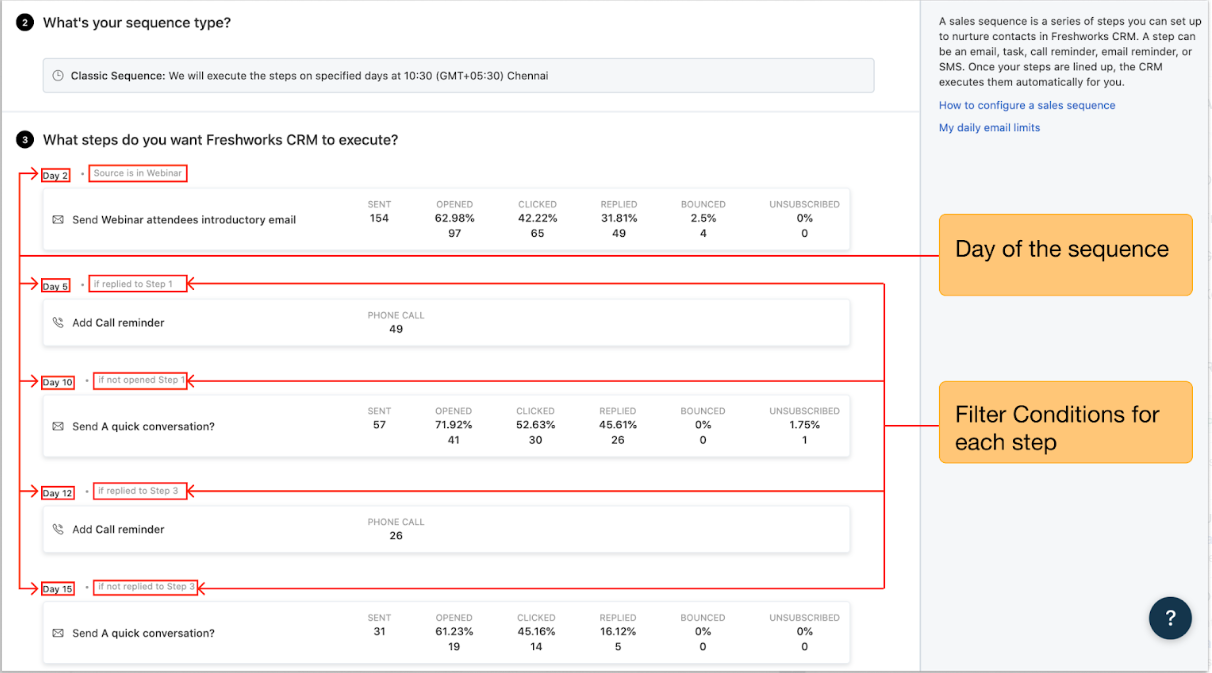Image resolution: width=1212 pixels, height=673 pixels.
Task: Click the "Day 2" label
Action: [55, 176]
